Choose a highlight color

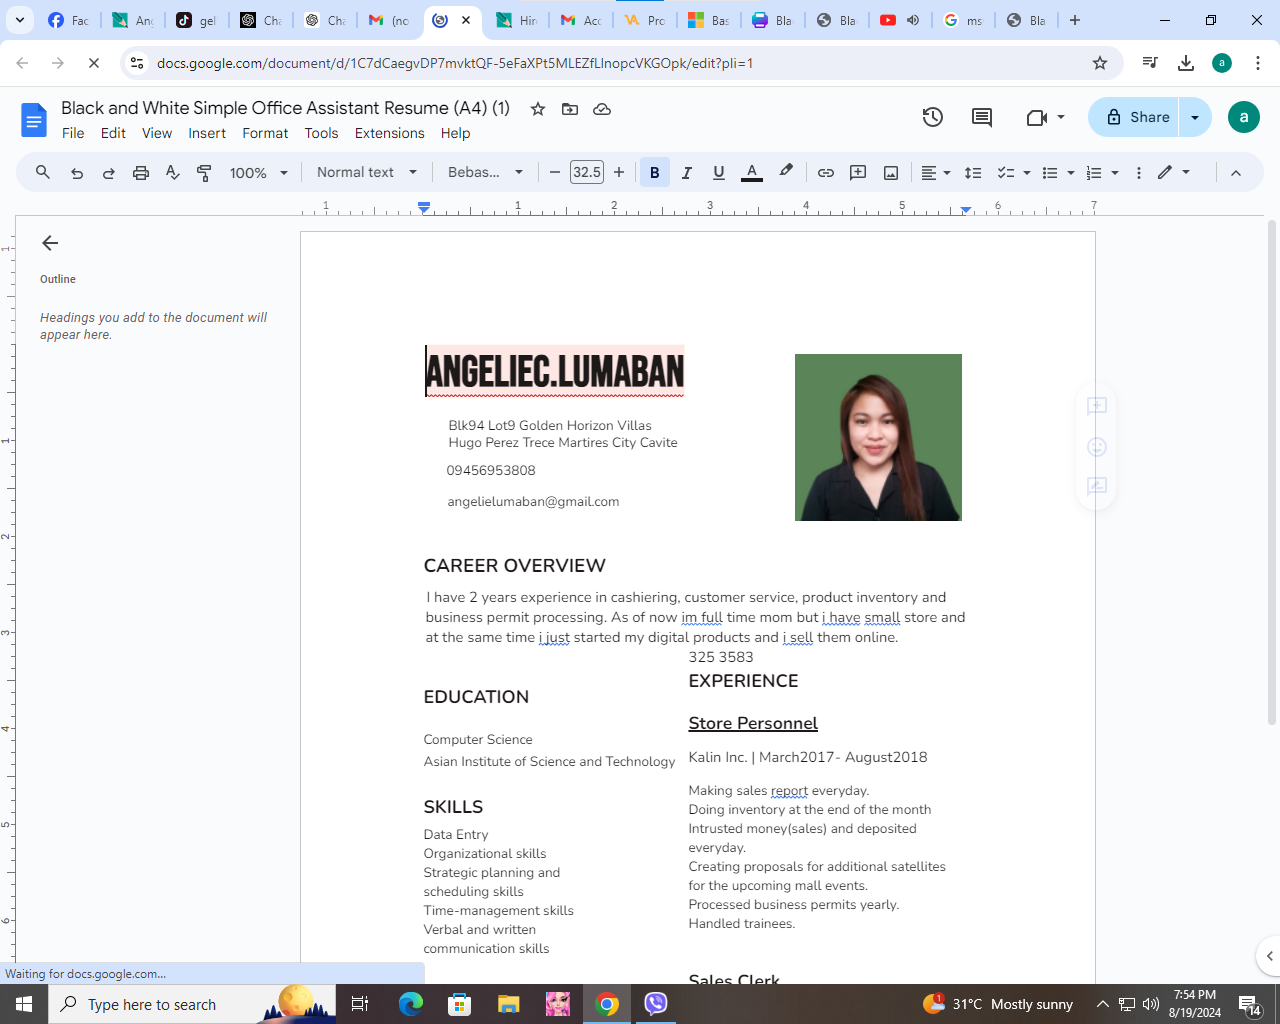point(786,173)
